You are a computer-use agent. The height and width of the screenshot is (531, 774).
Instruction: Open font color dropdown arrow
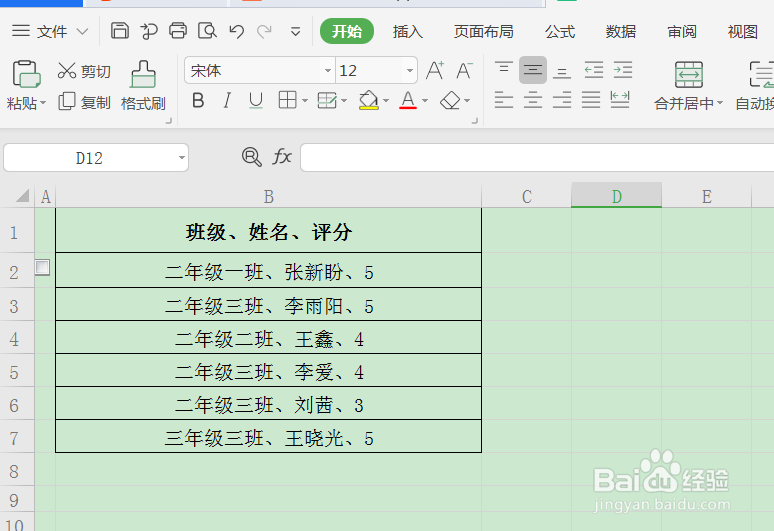(425, 101)
